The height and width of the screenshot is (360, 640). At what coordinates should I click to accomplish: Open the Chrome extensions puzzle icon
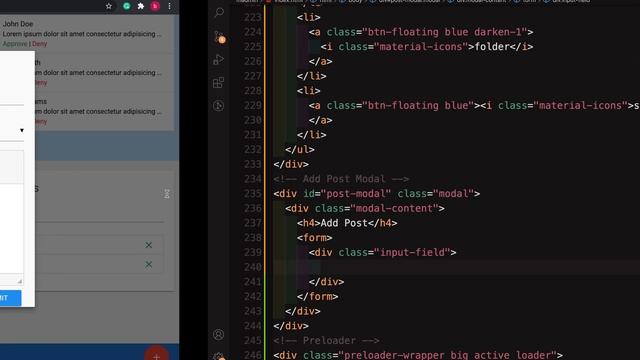pyautogui.click(x=141, y=6)
